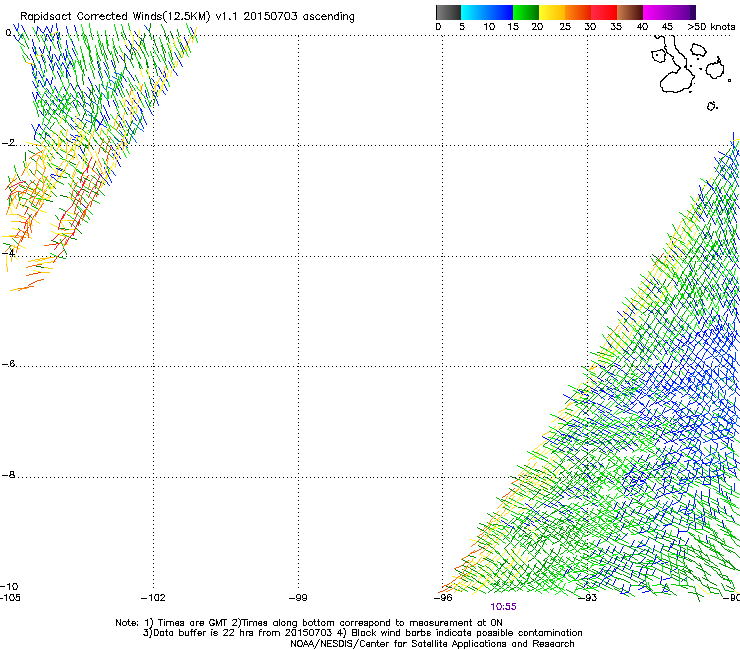
Task: Click the cyan 5-10 knots legend segment
Action: coord(474,12)
